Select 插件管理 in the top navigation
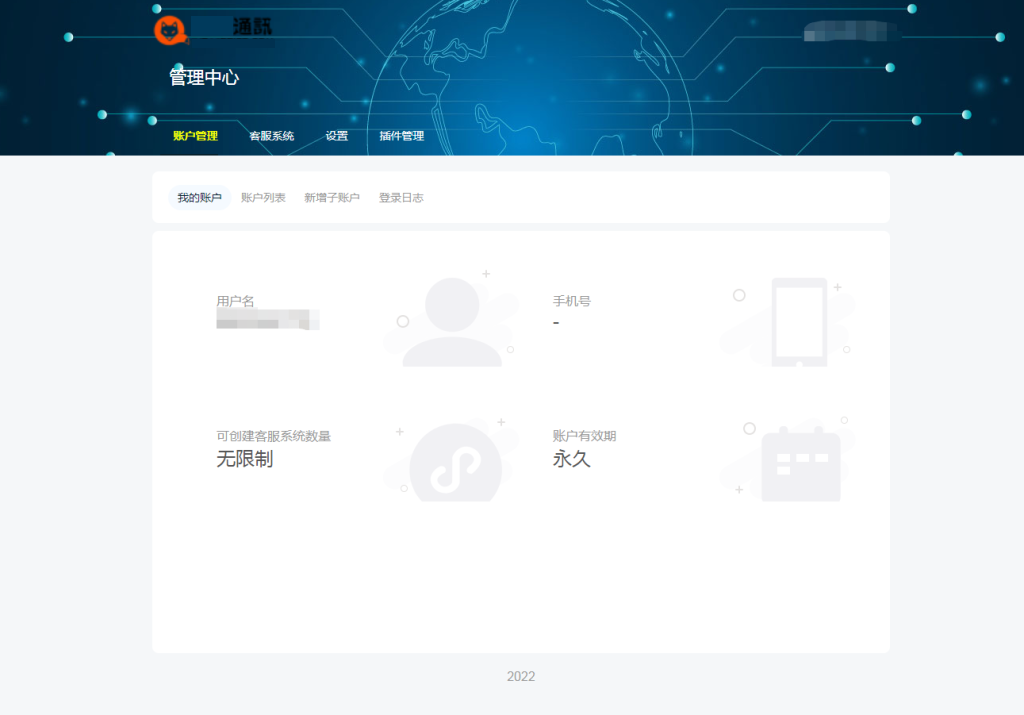Screen dimensions: 1024x715 [x=401, y=136]
